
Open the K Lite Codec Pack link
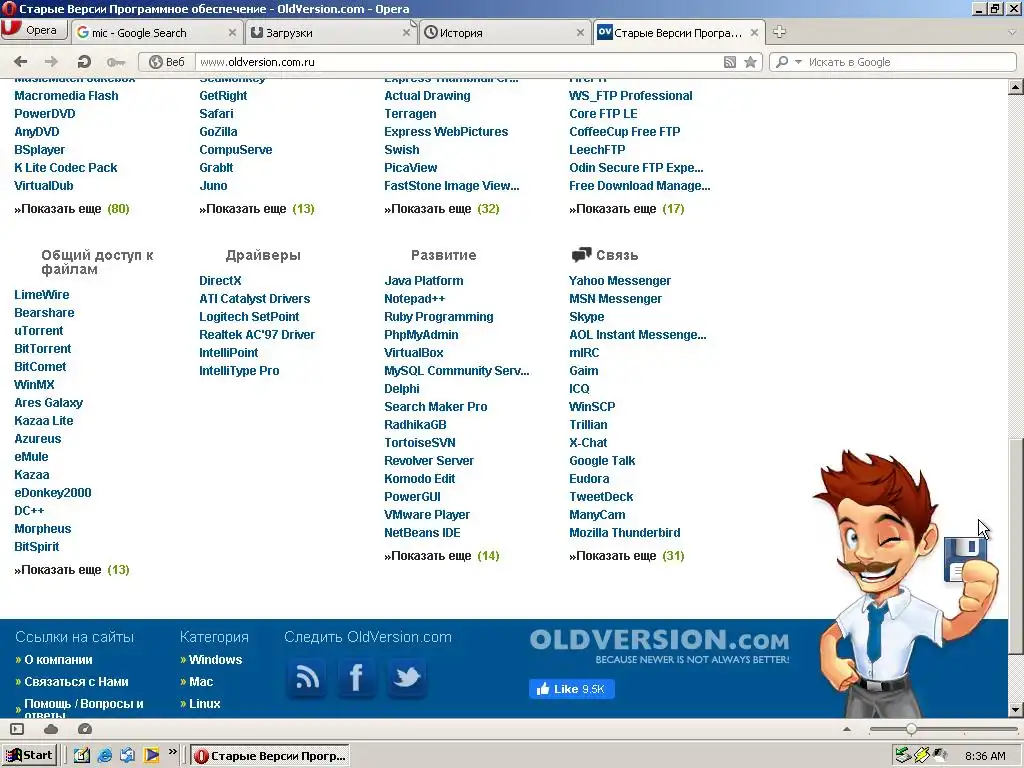65,168
